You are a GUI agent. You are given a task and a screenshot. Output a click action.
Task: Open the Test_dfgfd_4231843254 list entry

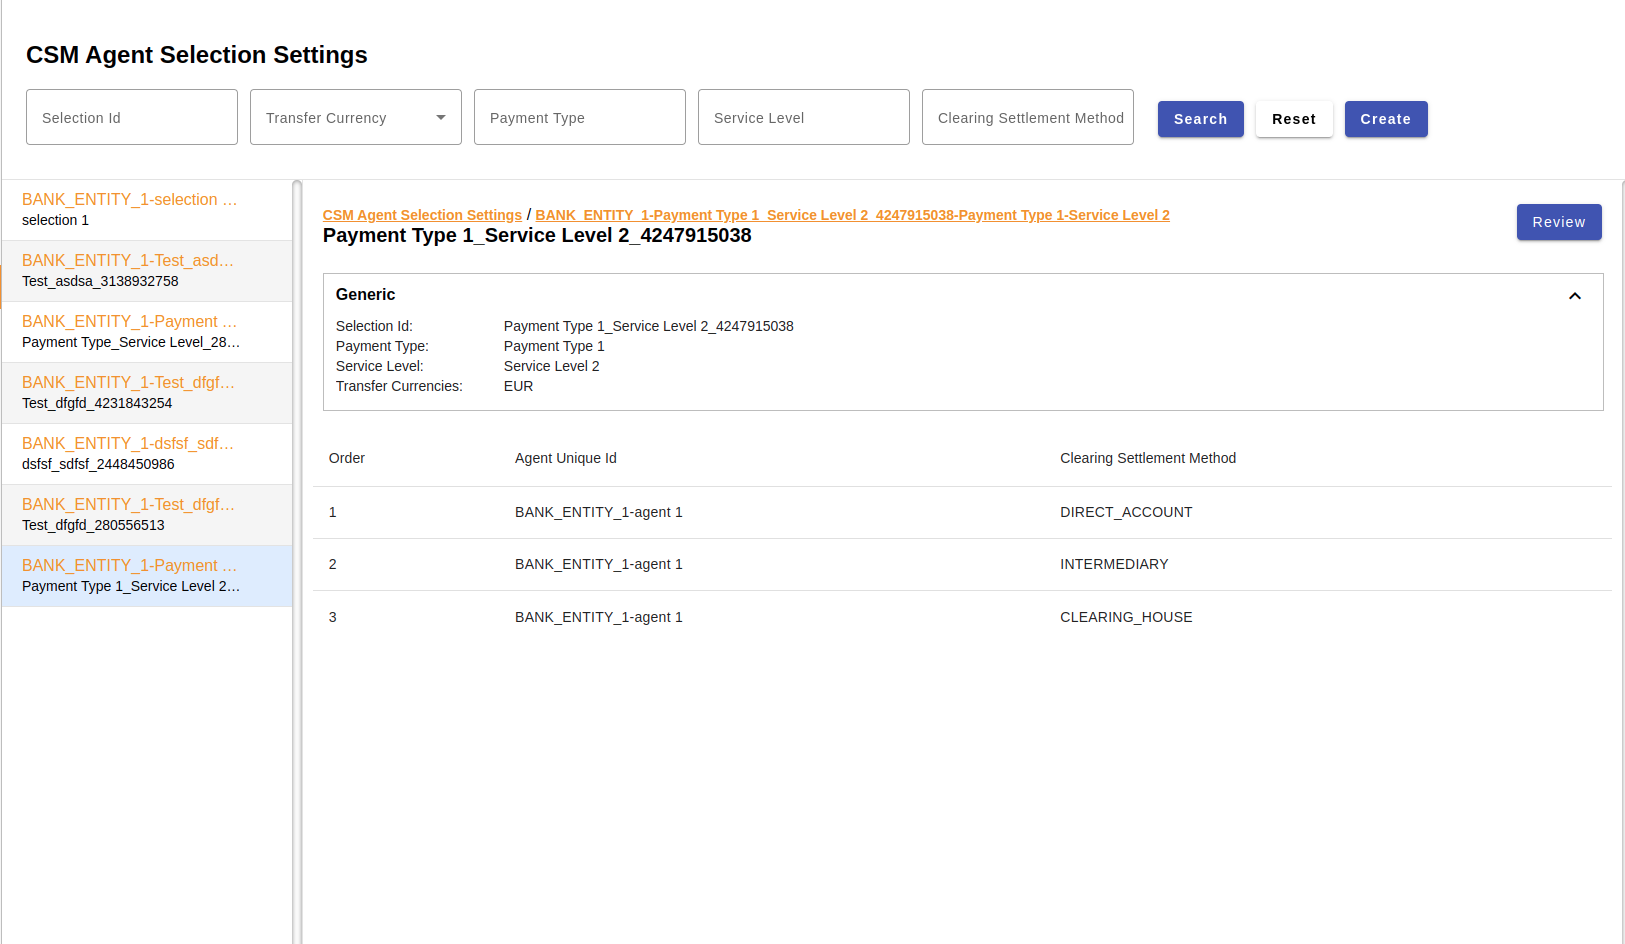[146, 393]
